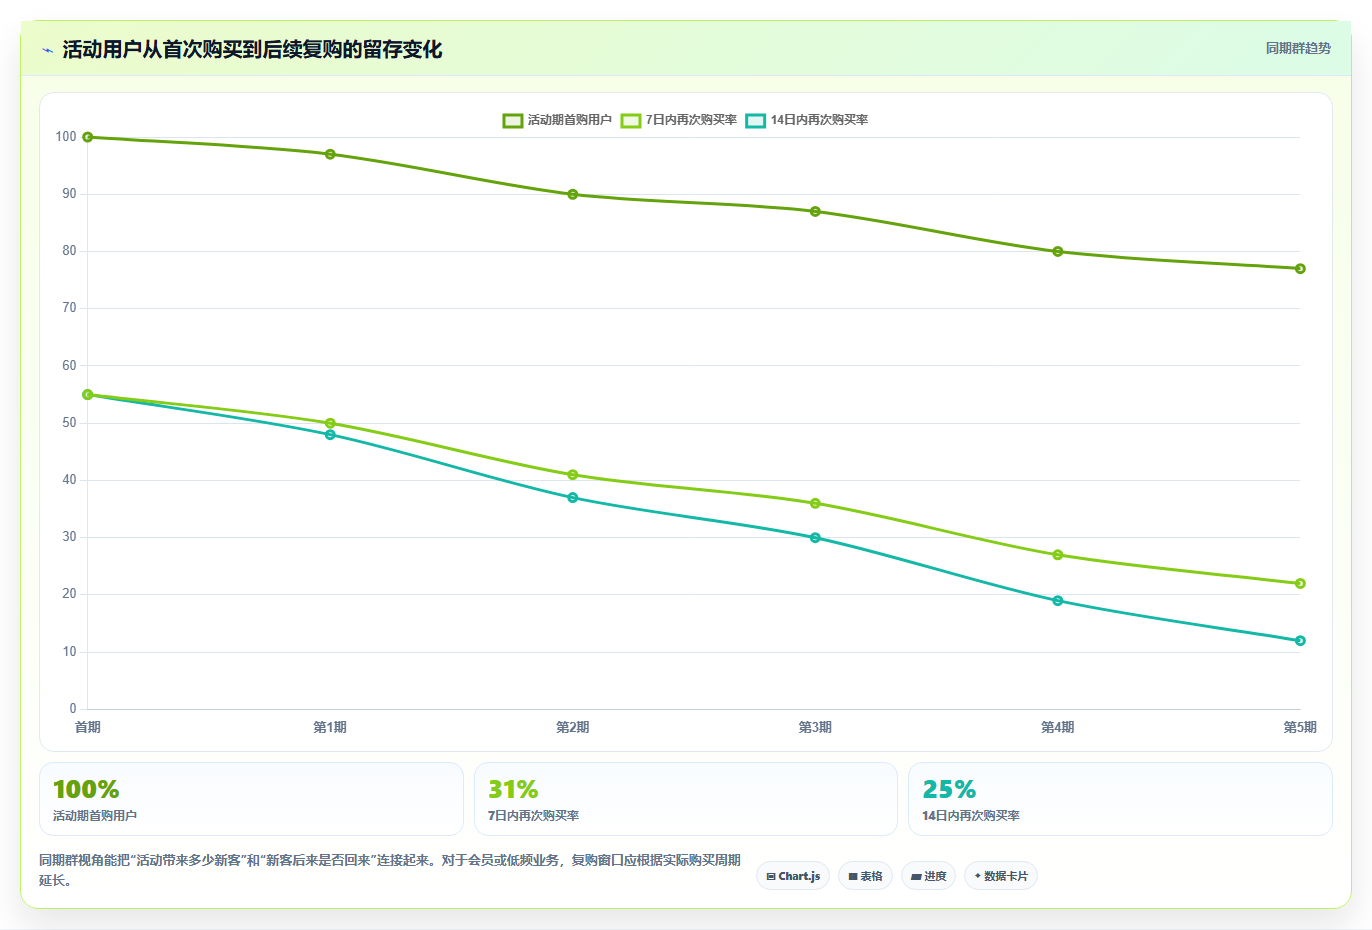
Task: Click the 第5期 x-axis label
Action: click(1300, 727)
